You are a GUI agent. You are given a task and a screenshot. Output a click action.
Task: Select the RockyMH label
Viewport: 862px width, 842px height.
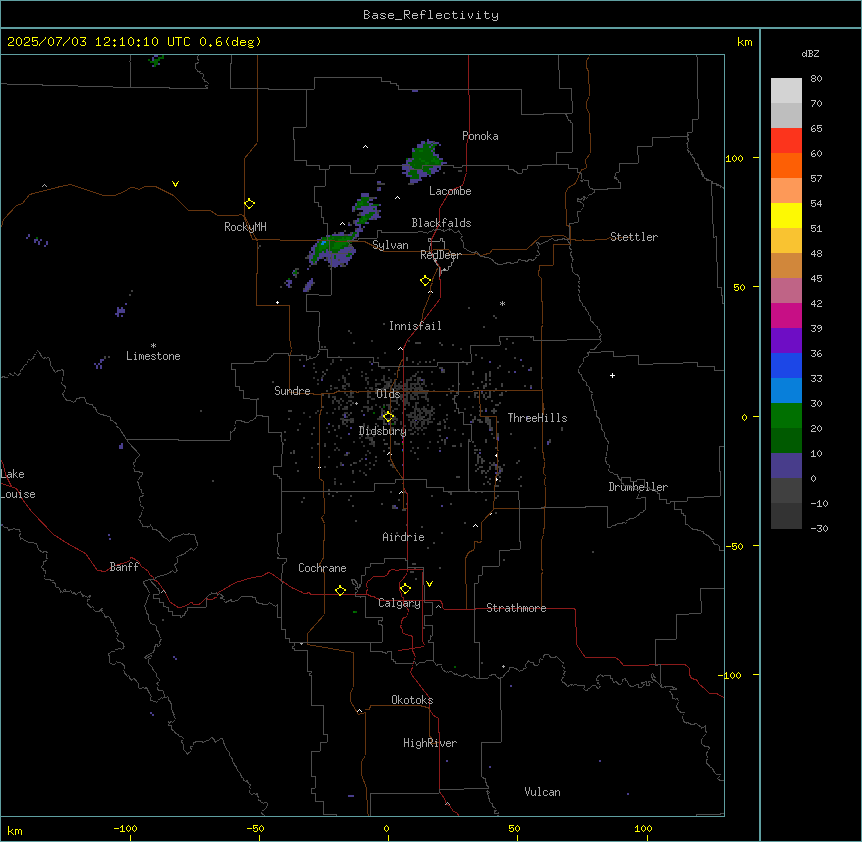click(x=245, y=227)
